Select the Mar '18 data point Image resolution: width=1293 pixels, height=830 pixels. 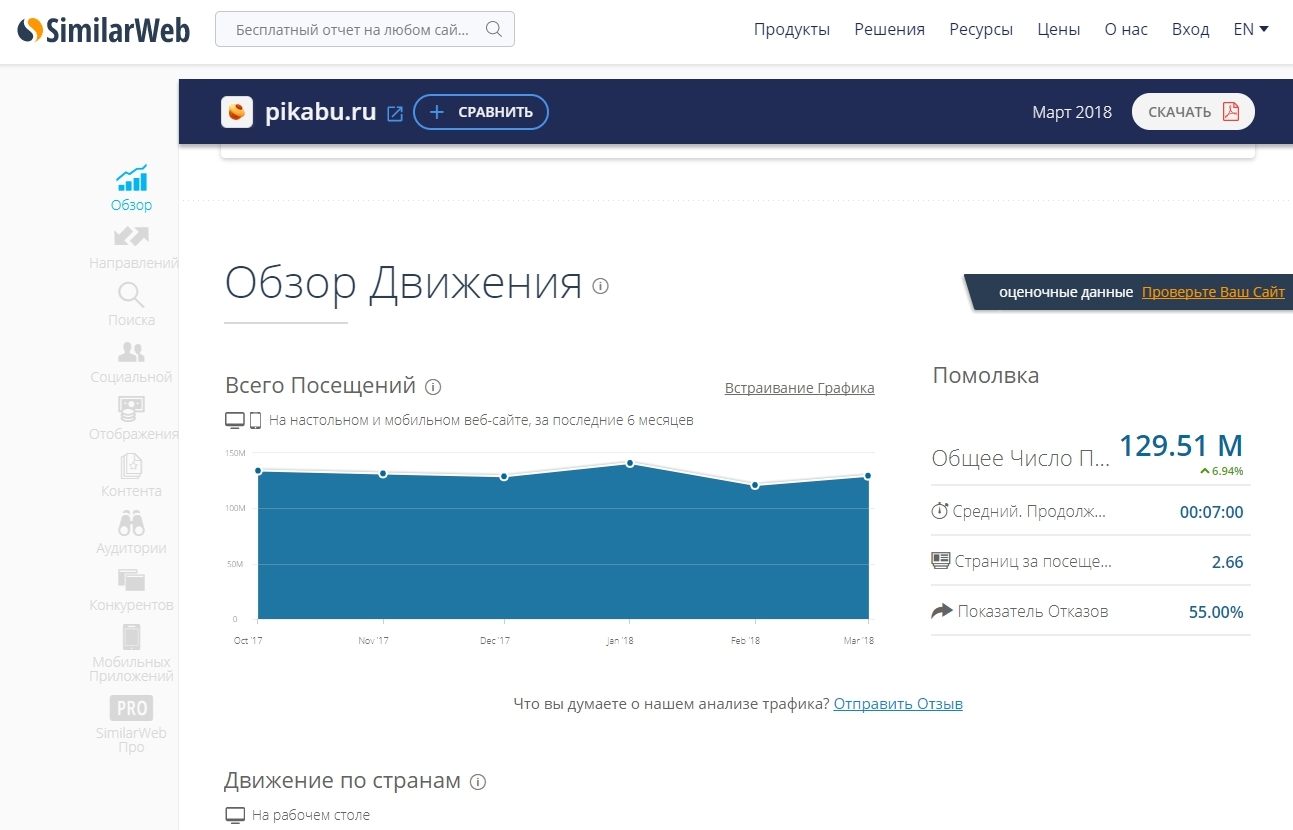coord(868,476)
